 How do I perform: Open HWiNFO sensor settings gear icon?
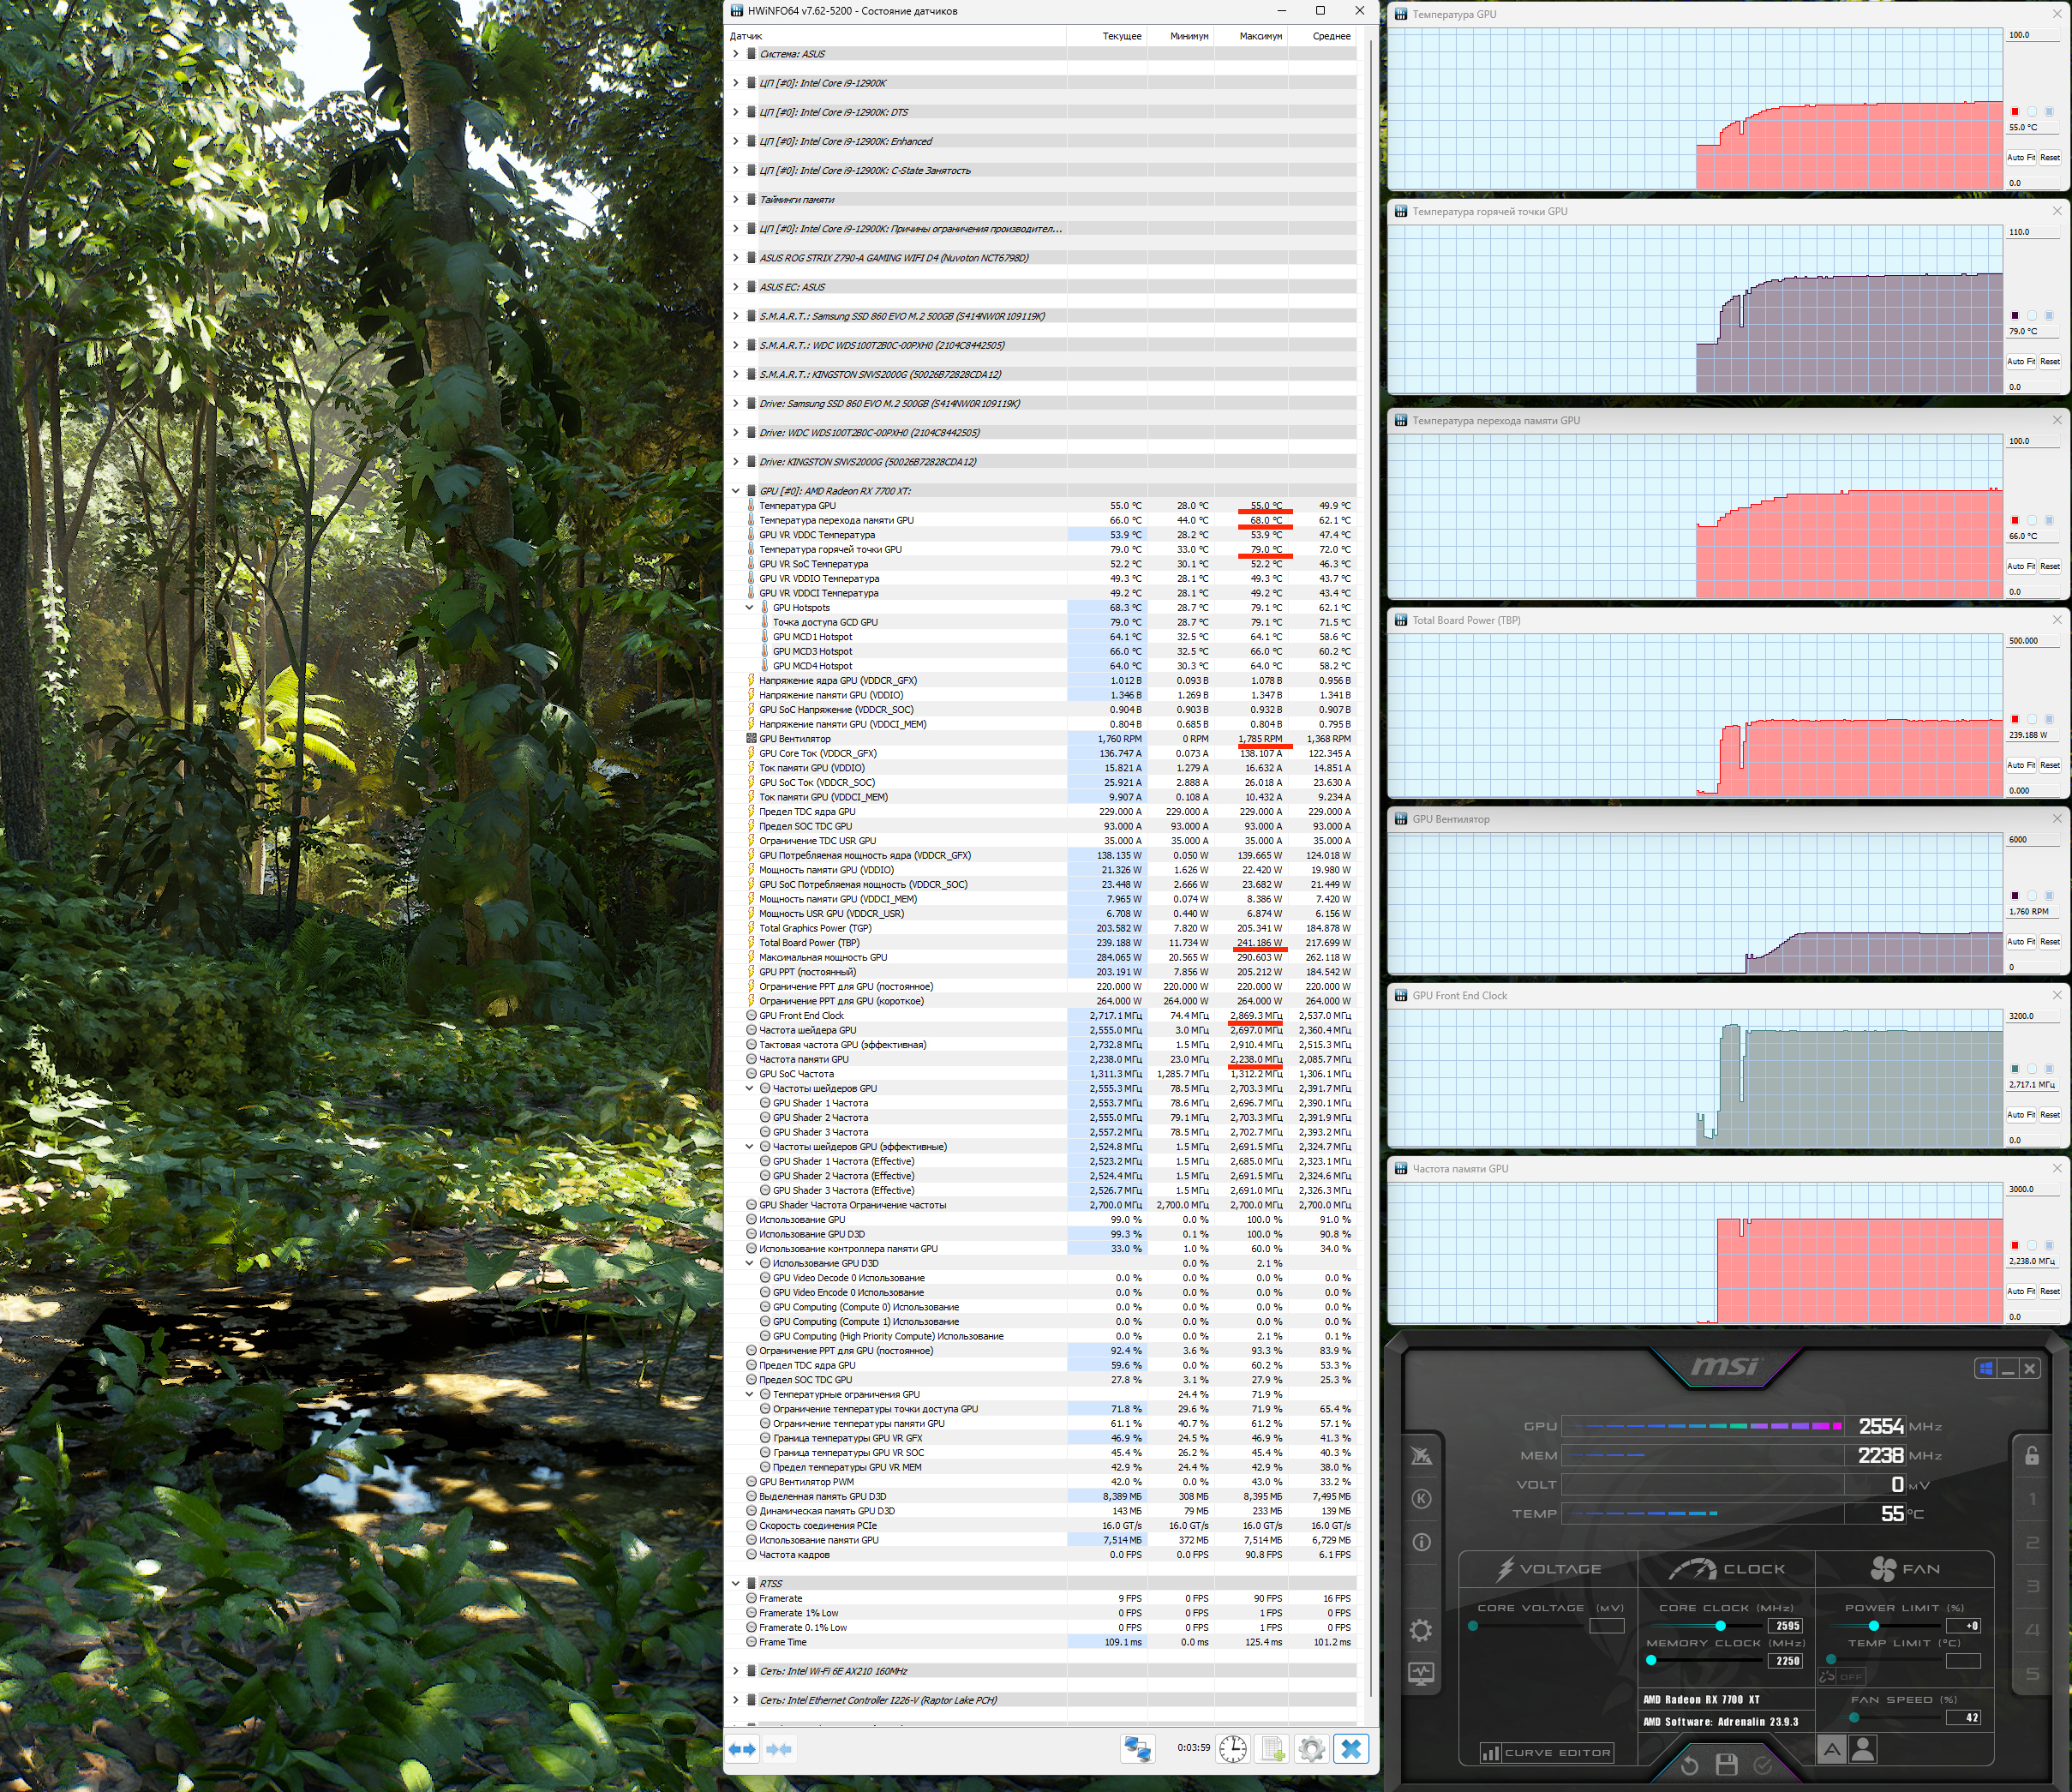(1311, 1749)
